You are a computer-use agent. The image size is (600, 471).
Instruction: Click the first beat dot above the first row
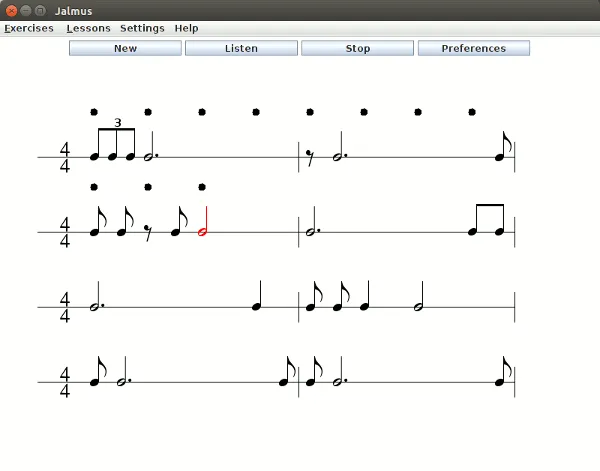(94, 112)
